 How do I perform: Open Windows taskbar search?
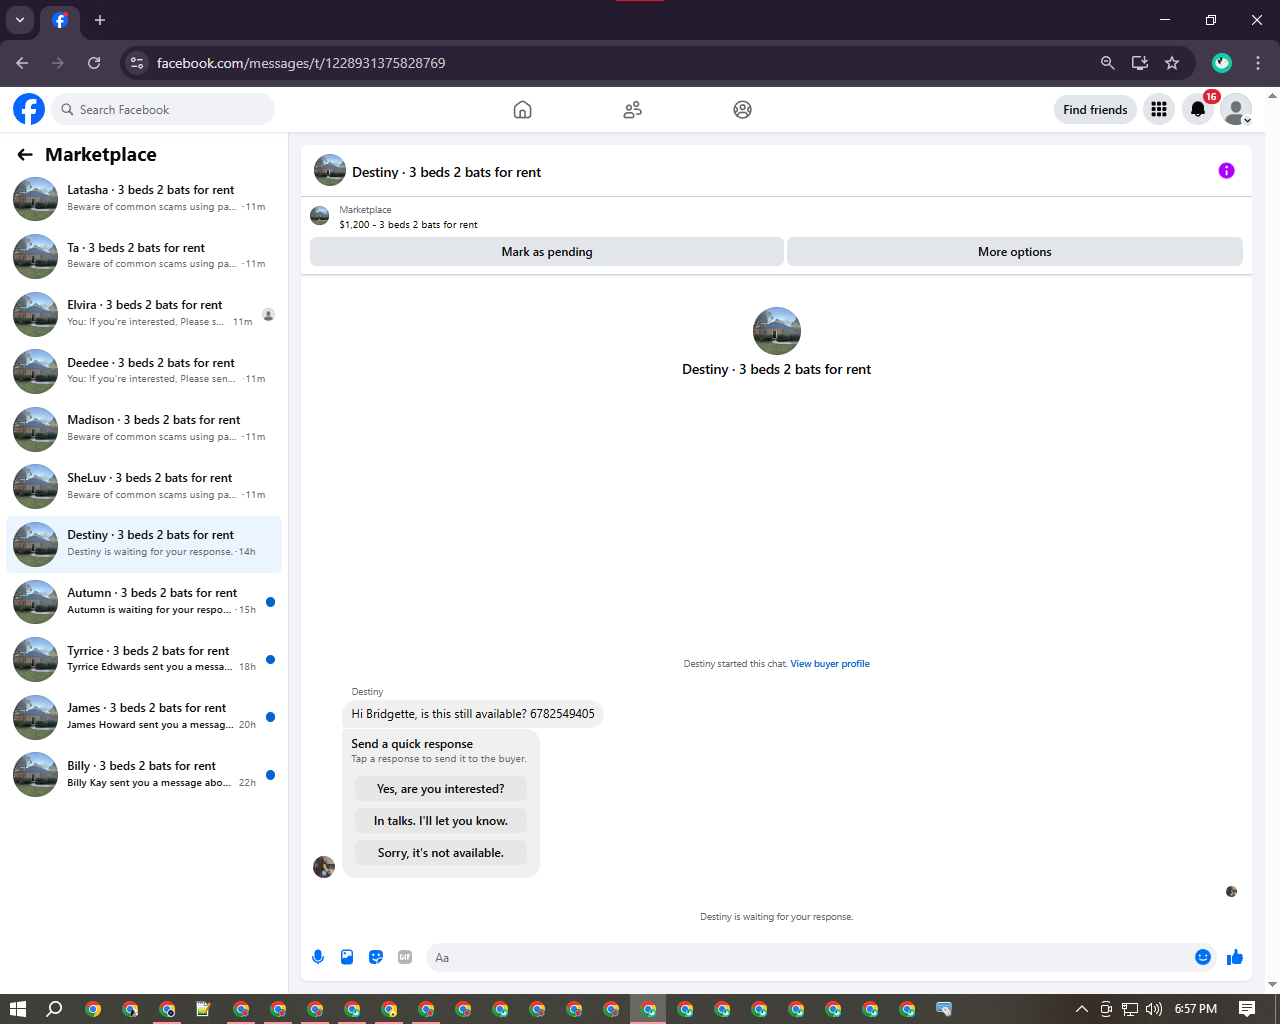click(x=55, y=1009)
